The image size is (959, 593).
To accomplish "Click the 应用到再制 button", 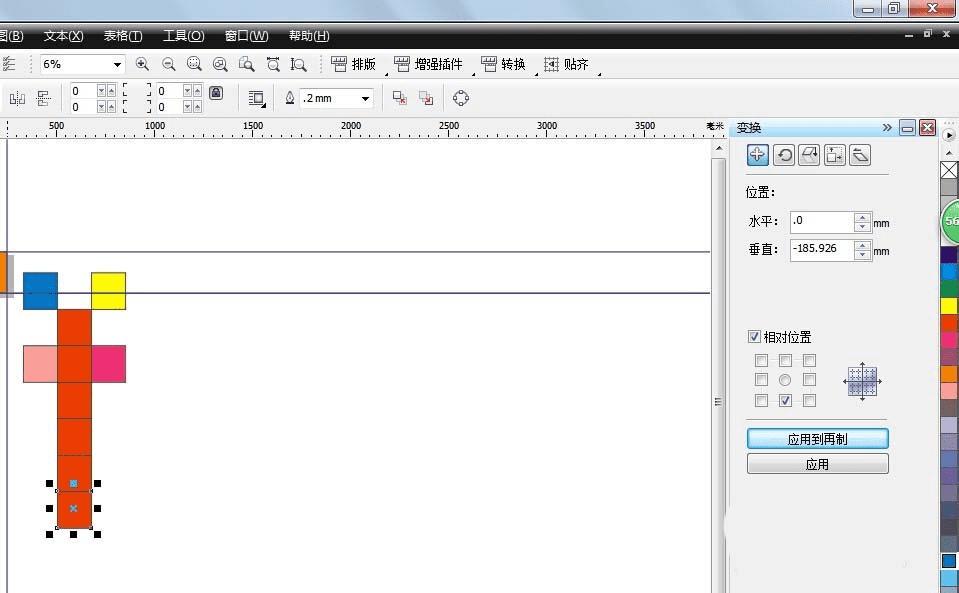I will click(818, 439).
